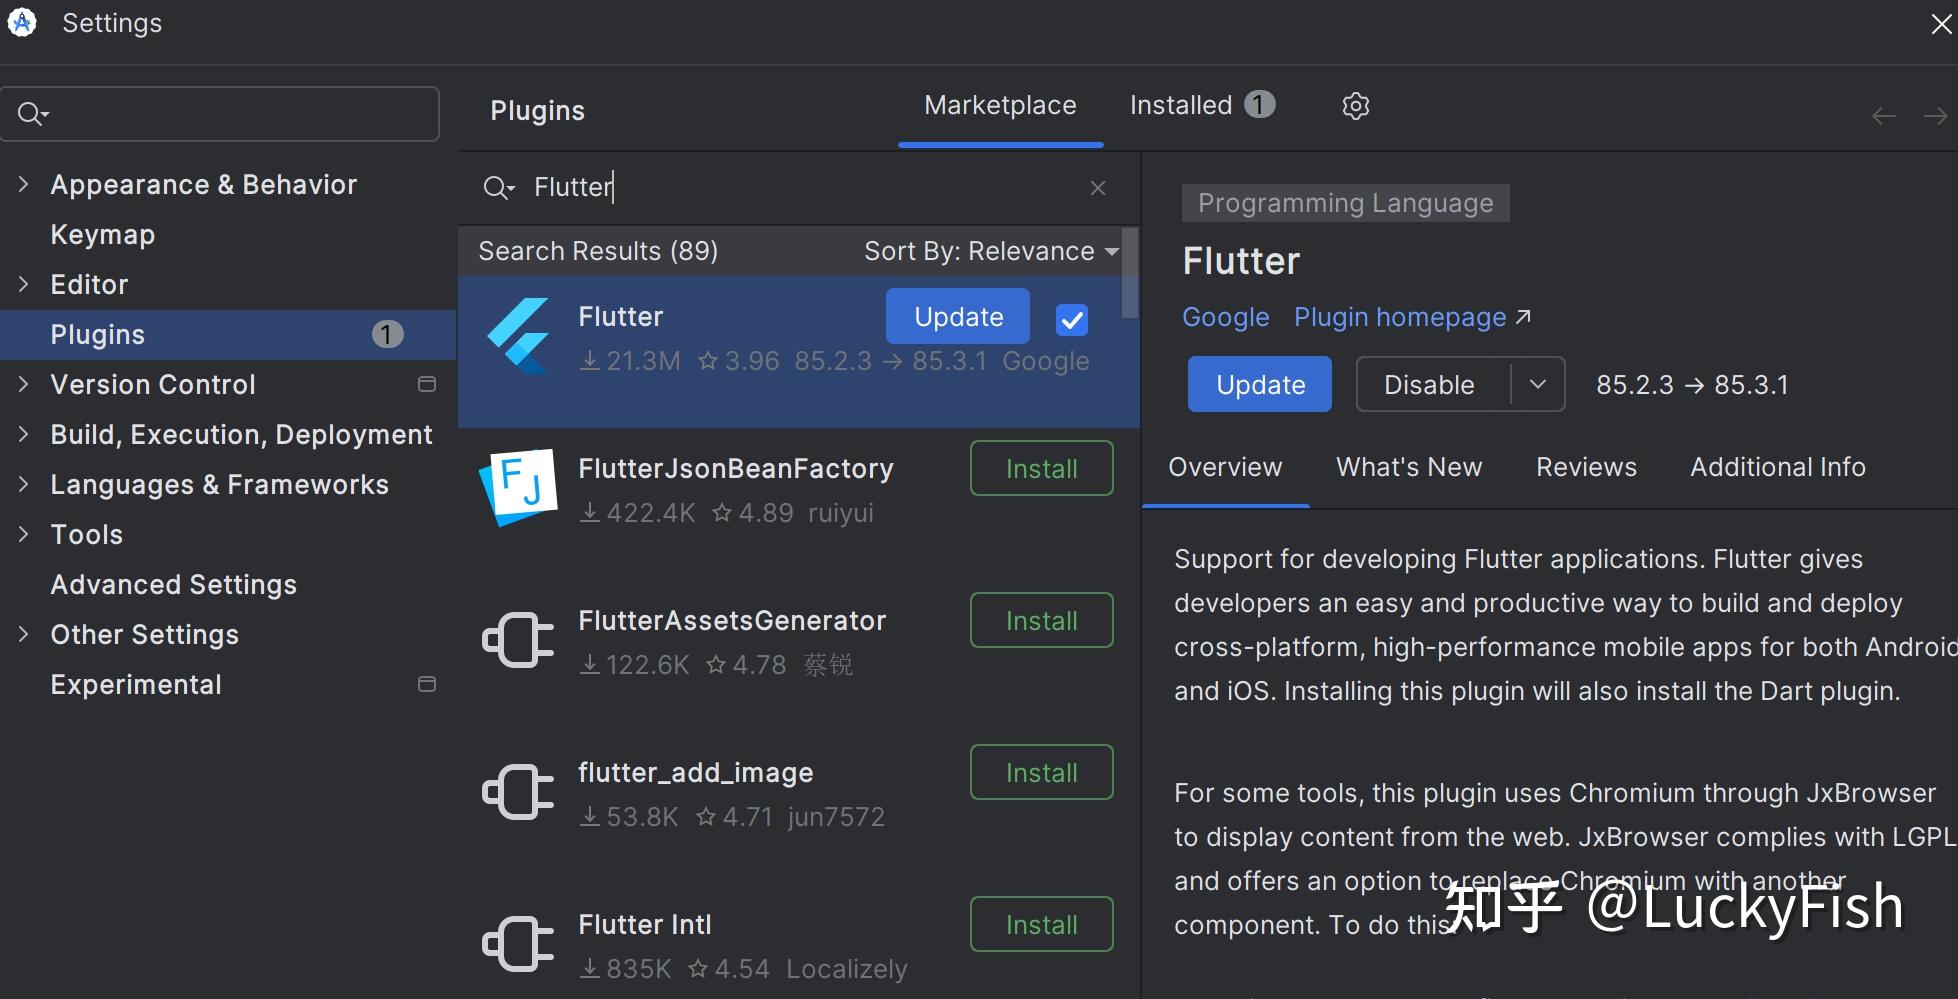
Task: Click the FlutterJsonBeanFactory FJ icon
Action: (518, 487)
